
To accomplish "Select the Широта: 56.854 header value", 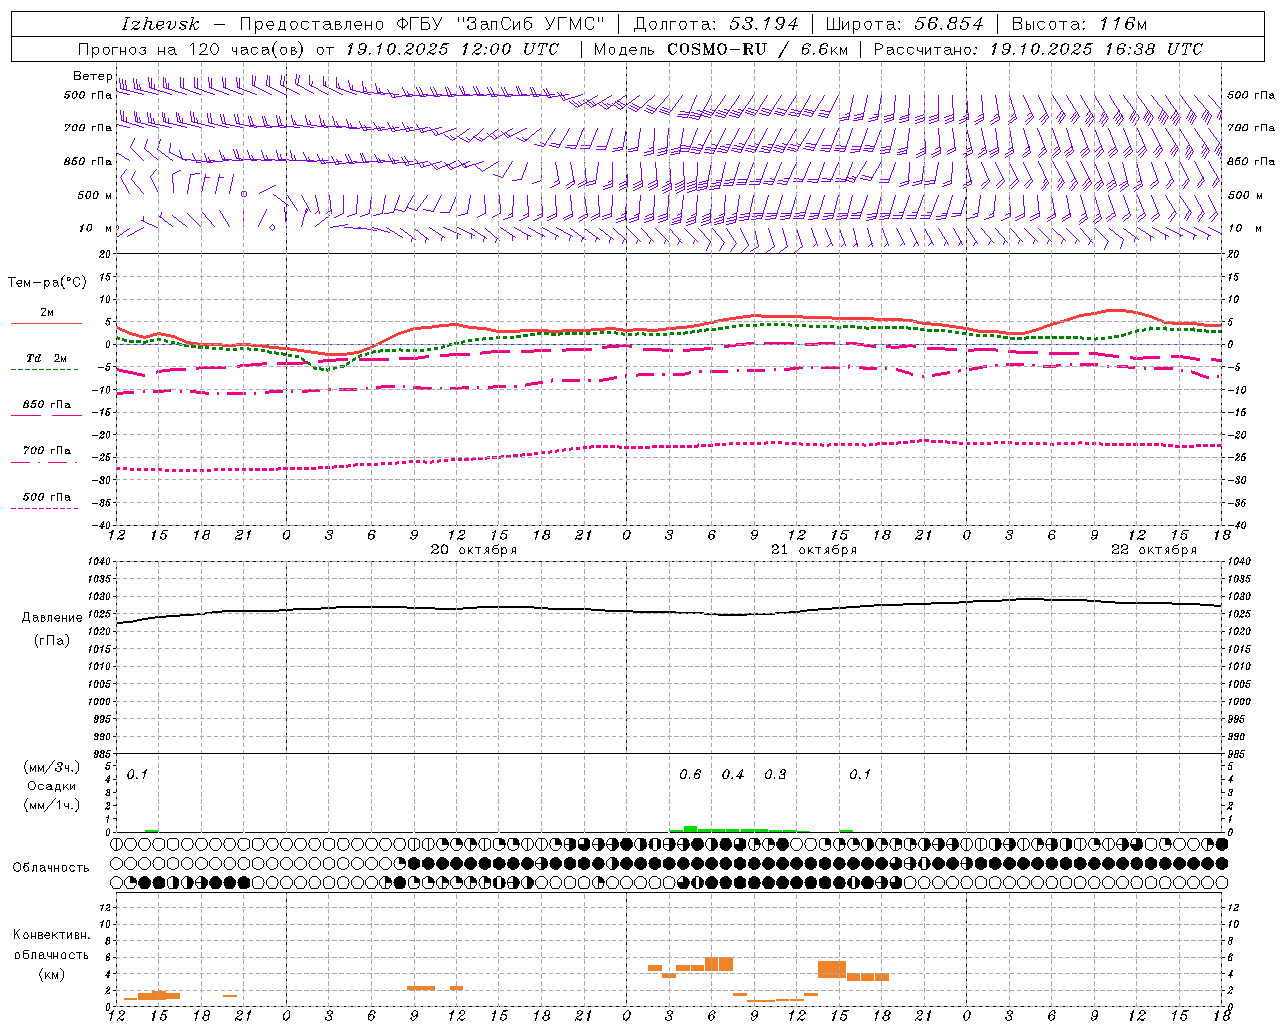I will click(x=904, y=24).
